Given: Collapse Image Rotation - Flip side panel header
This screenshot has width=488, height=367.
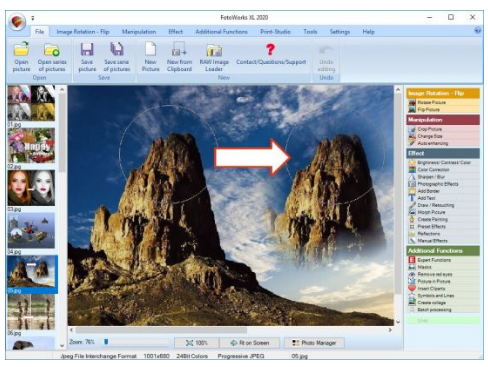Looking at the screenshot, I should [x=443, y=93].
